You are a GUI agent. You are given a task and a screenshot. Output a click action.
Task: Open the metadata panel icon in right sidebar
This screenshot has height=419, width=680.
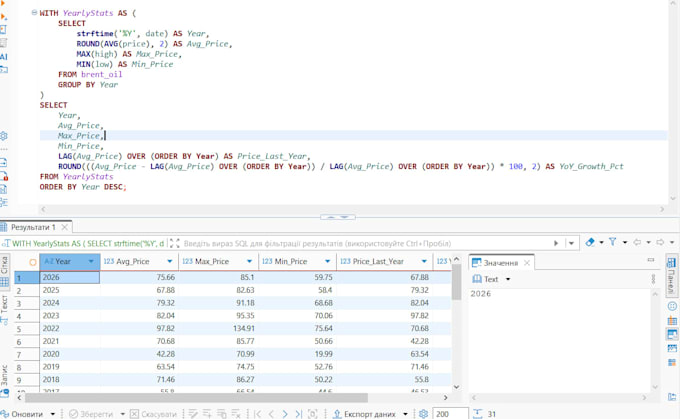(x=672, y=348)
